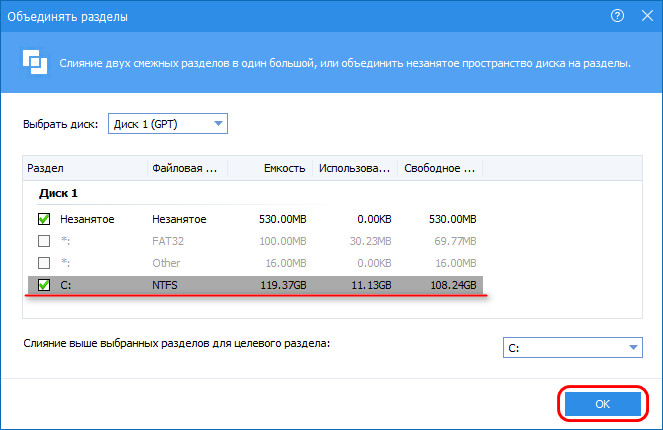This screenshot has width=663, height=430.
Task: Uncheck the Незанятое partition checkbox
Action: click(44, 219)
